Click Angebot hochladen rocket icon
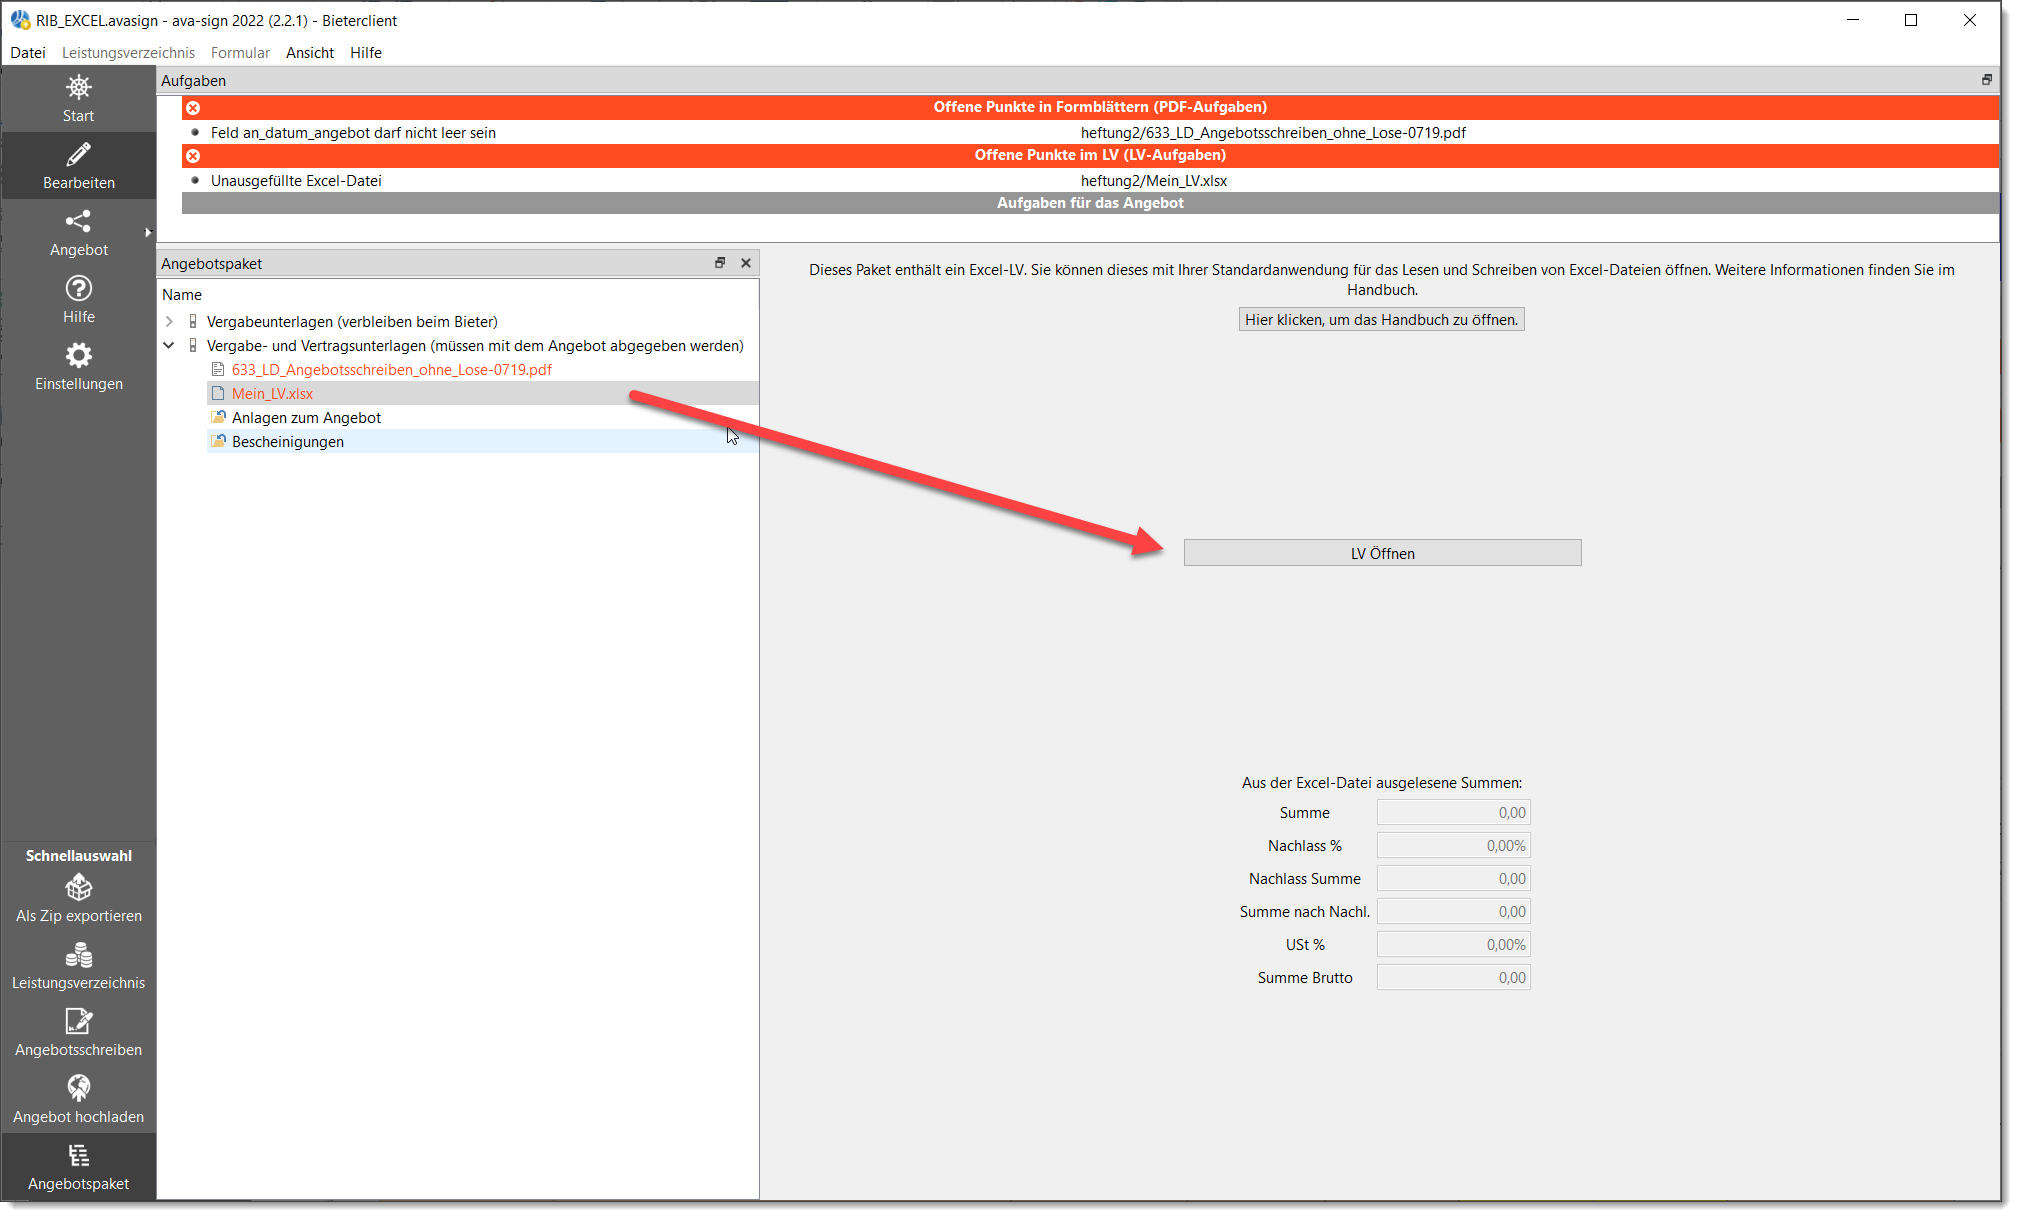The image size is (2017, 1217). pyautogui.click(x=78, y=1088)
